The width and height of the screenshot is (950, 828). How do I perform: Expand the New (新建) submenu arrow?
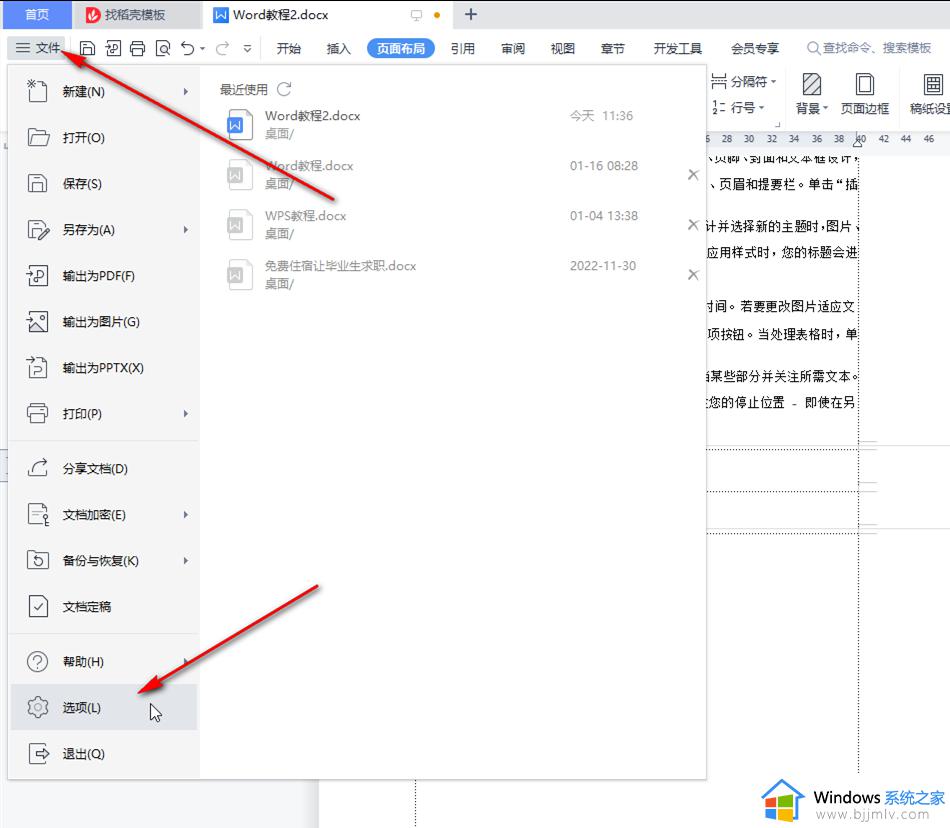point(186,92)
